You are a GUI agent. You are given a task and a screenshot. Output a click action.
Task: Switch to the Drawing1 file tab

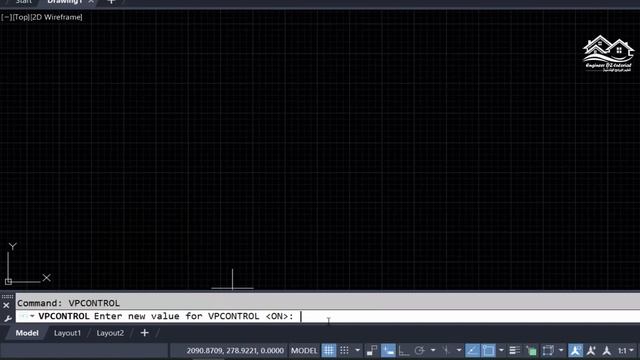click(x=64, y=2)
